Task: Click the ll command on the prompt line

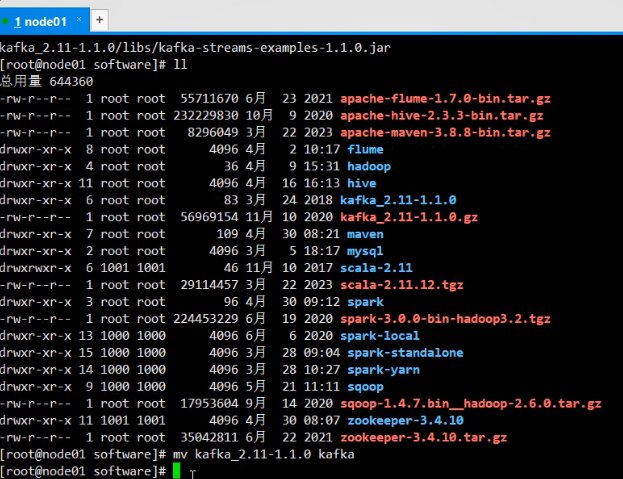Action: (180, 64)
